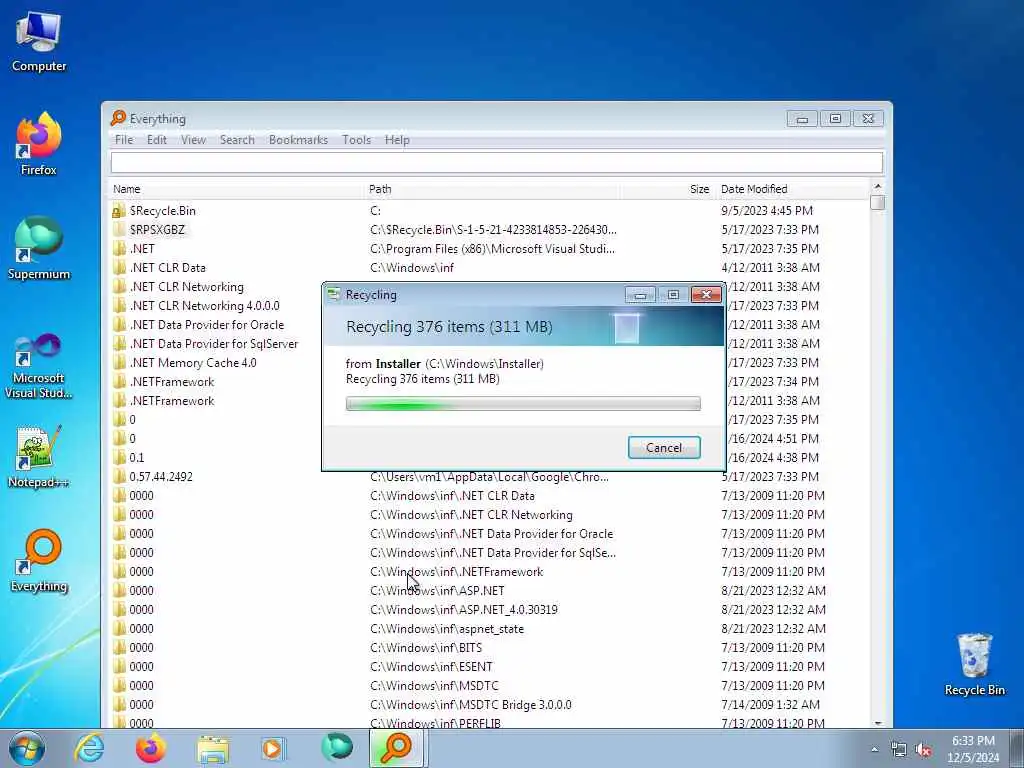The image size is (1024, 768).
Task: Open the Edit menu
Action: tap(157, 140)
